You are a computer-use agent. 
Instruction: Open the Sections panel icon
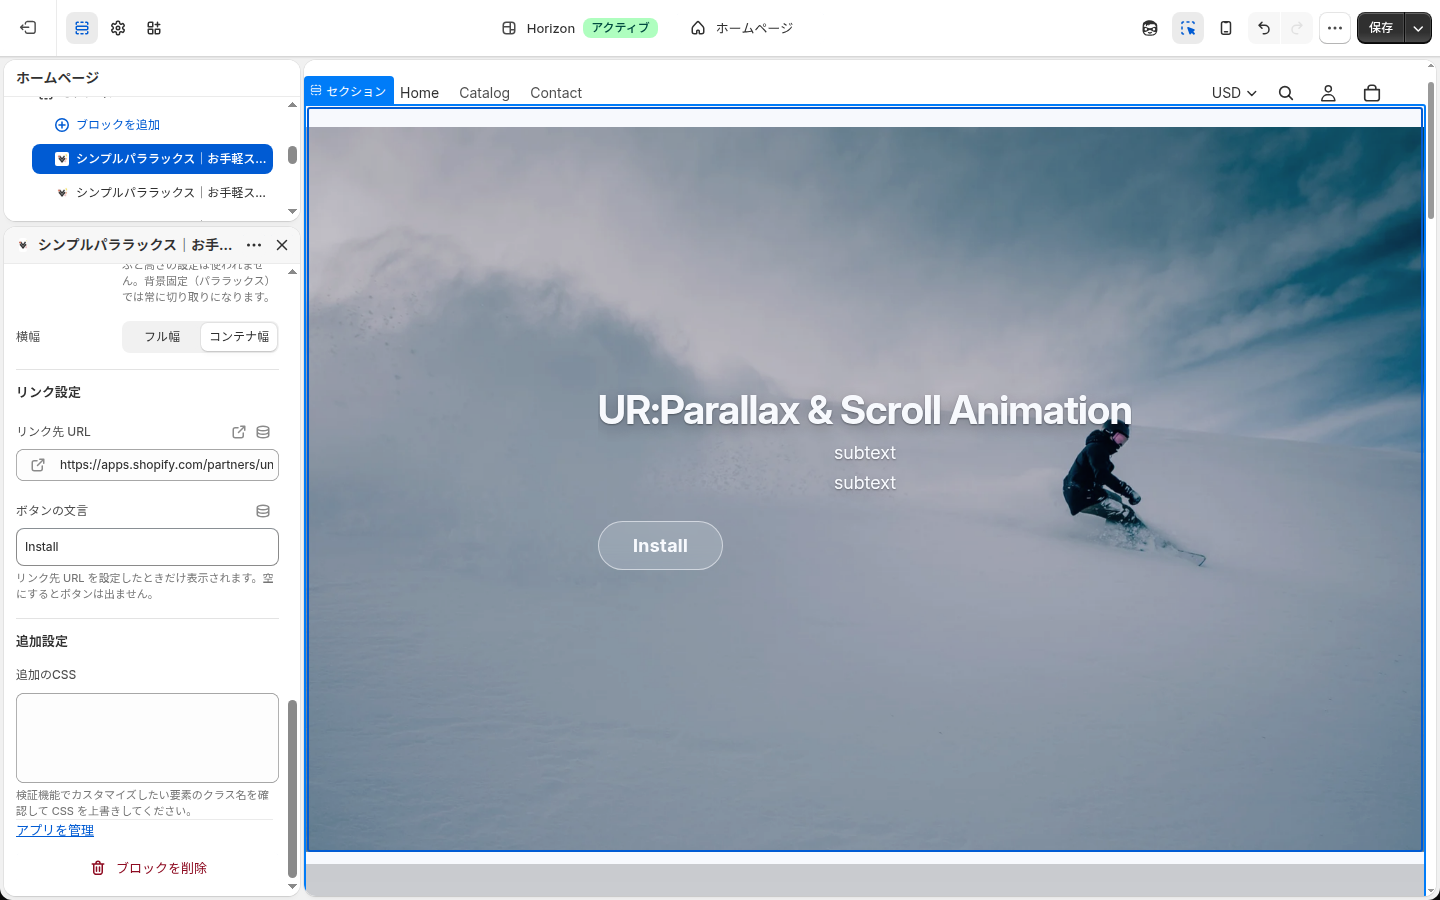pos(82,28)
